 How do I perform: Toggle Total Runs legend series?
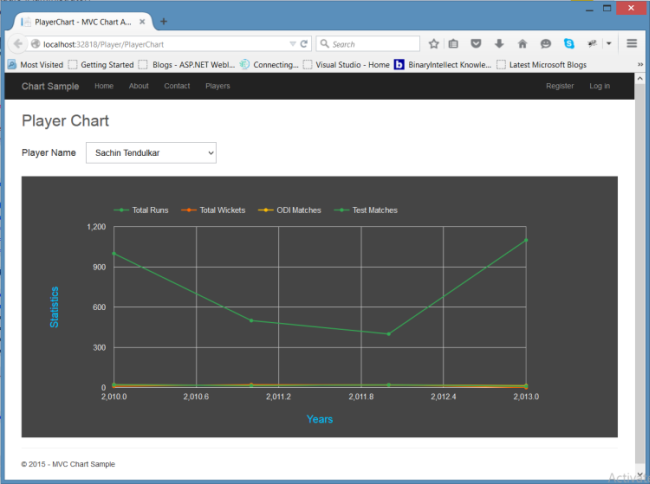[x=141, y=210]
